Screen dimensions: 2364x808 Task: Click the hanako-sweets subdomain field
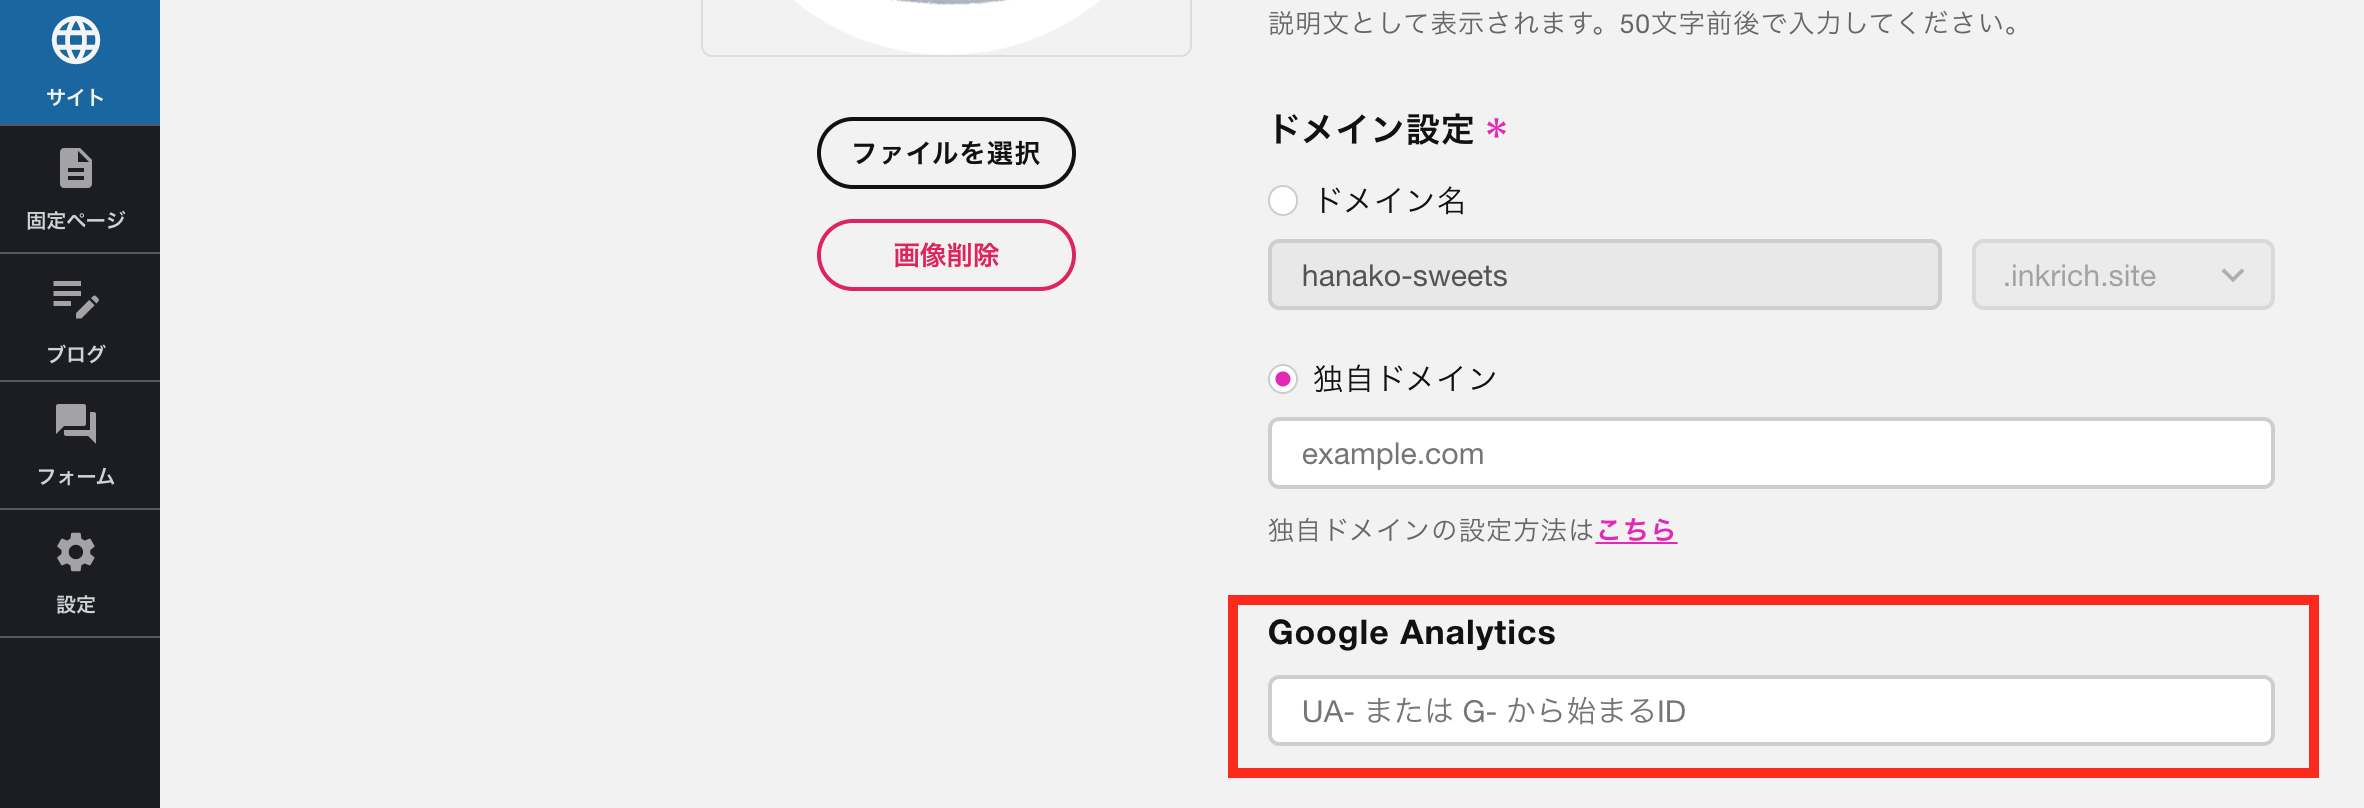(1605, 275)
